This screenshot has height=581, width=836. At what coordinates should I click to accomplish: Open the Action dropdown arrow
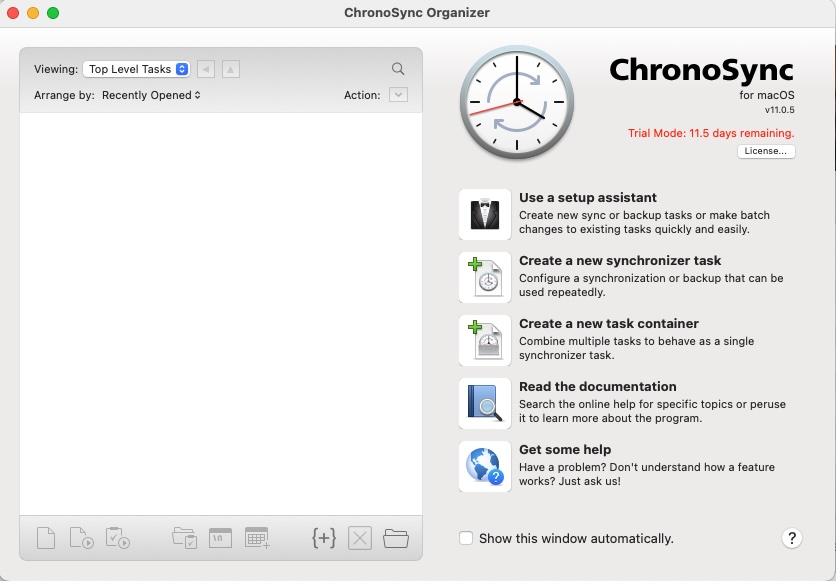tap(398, 95)
